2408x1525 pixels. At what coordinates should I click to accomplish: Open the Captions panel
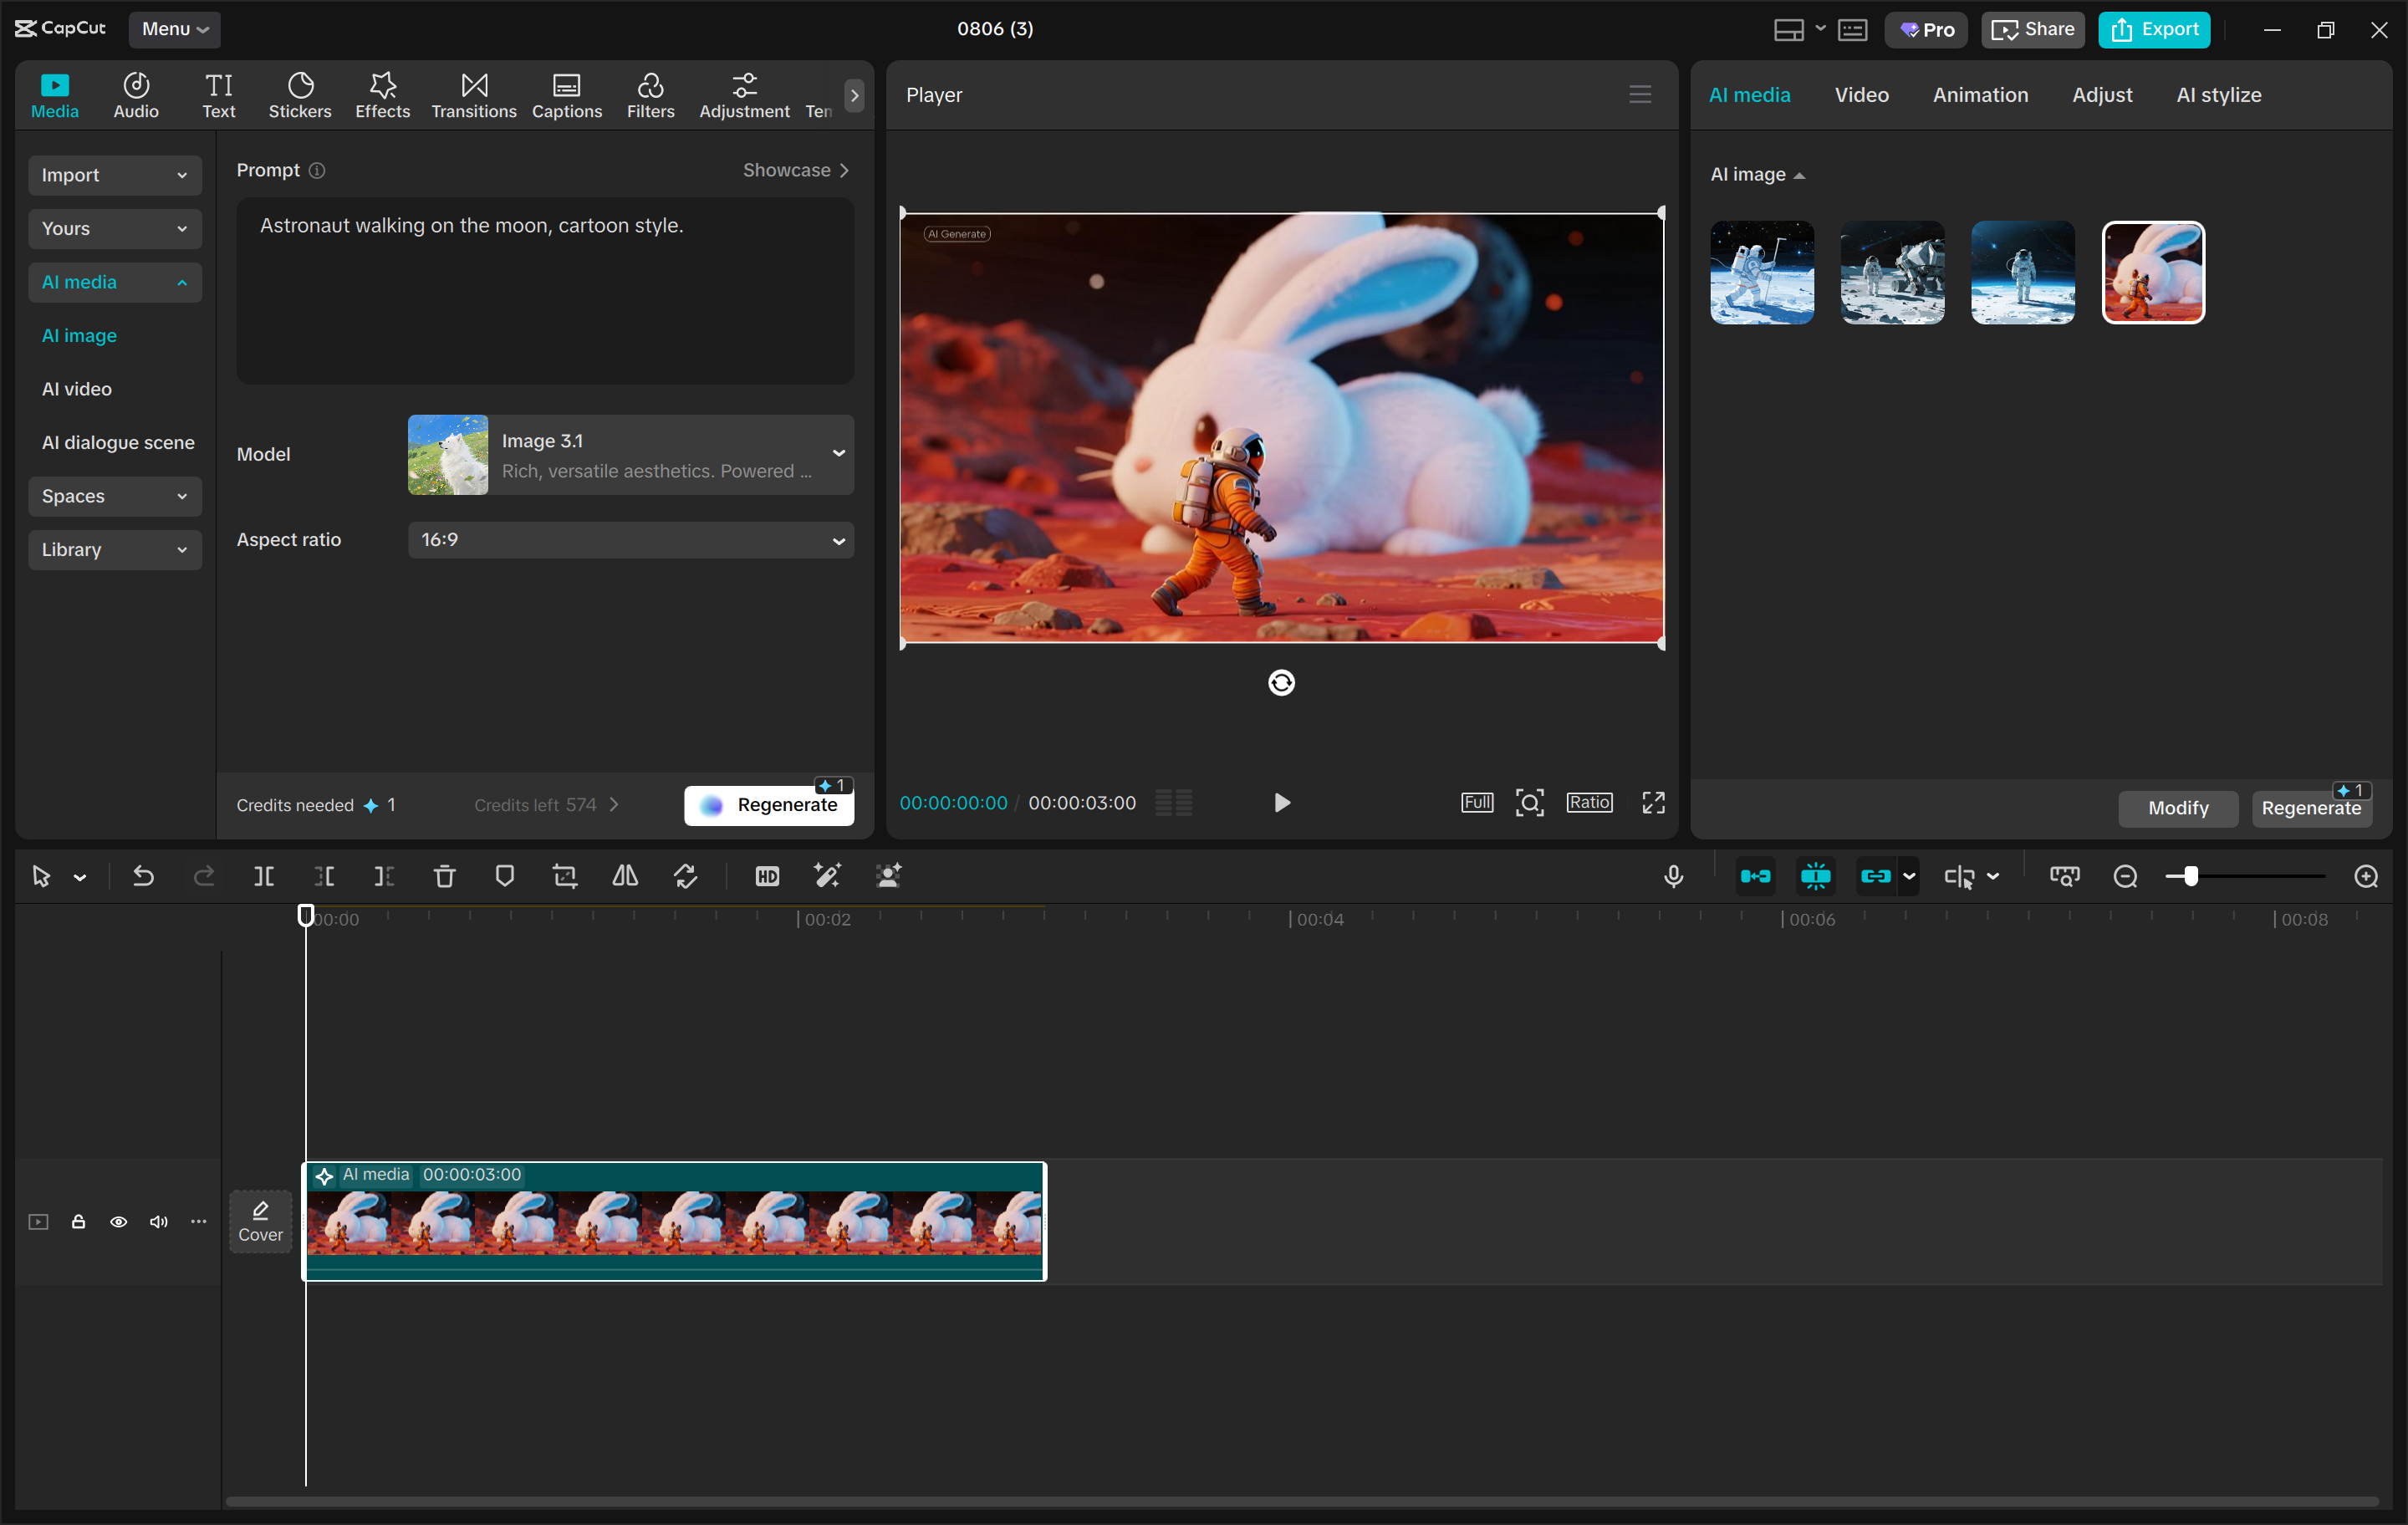click(567, 95)
